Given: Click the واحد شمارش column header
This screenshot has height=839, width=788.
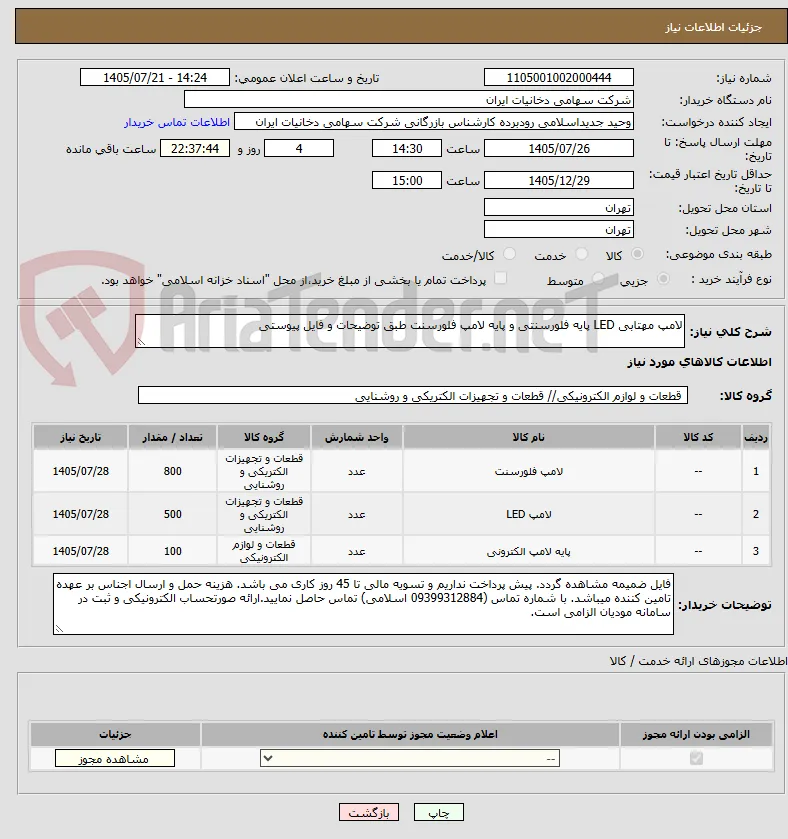Looking at the screenshot, I should pyautogui.click(x=356, y=437).
